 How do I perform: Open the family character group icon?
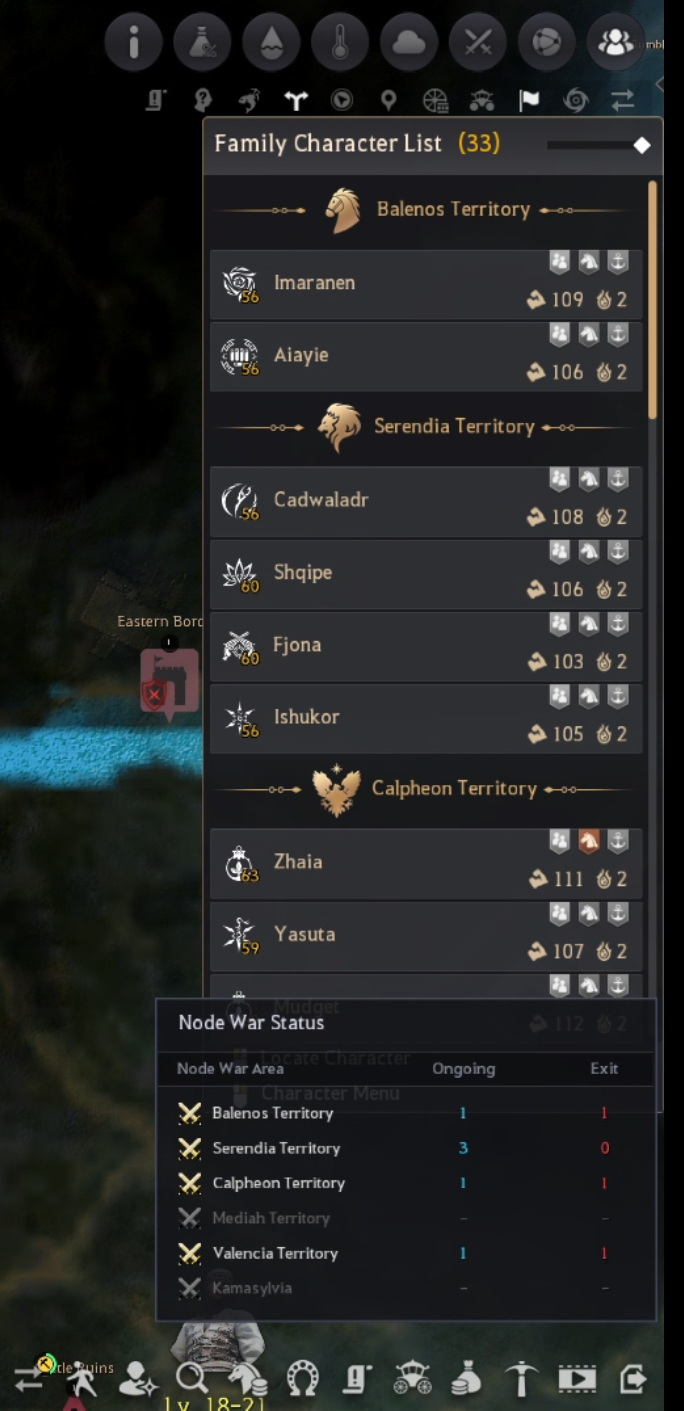[615, 42]
